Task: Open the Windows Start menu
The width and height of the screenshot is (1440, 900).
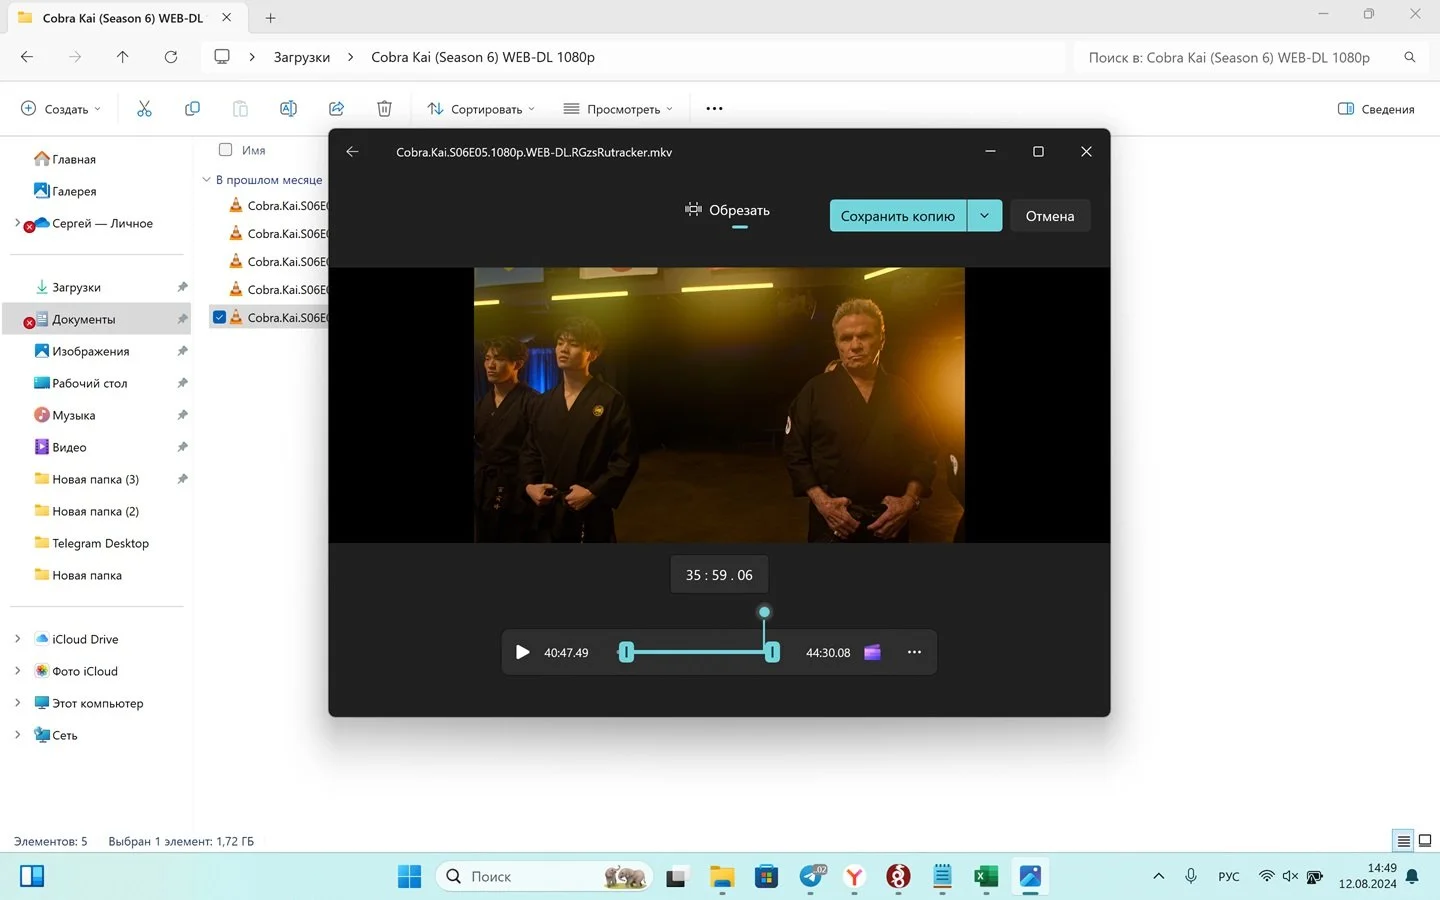Action: 410,877
